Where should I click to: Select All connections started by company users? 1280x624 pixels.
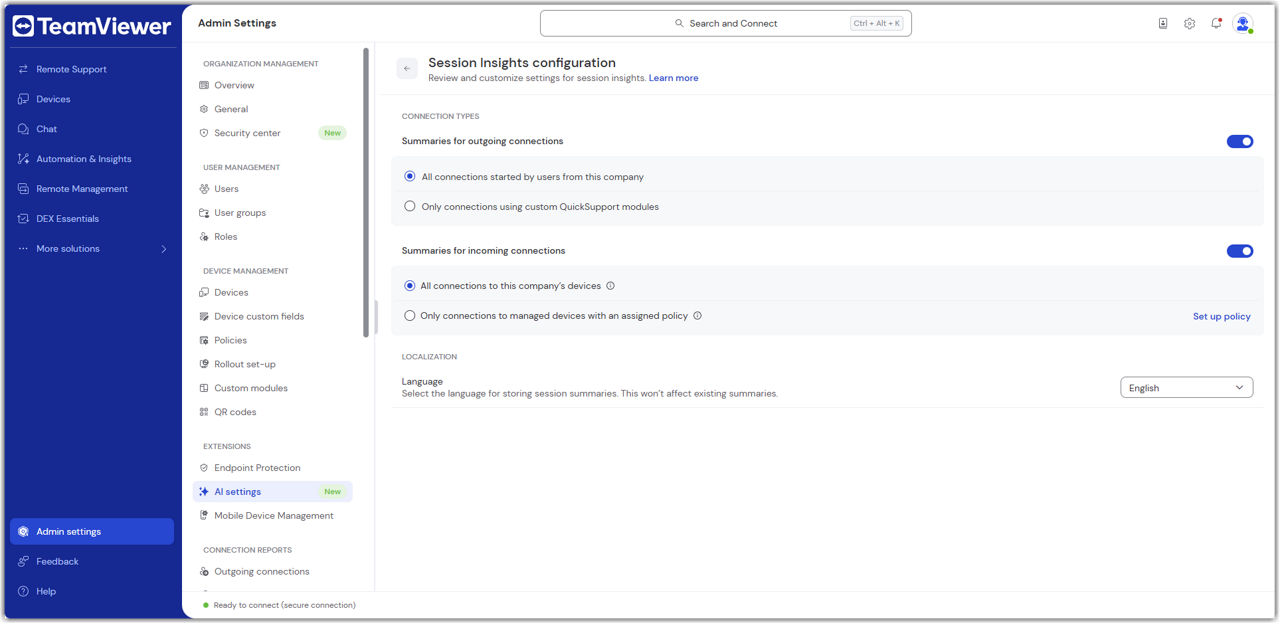point(410,177)
